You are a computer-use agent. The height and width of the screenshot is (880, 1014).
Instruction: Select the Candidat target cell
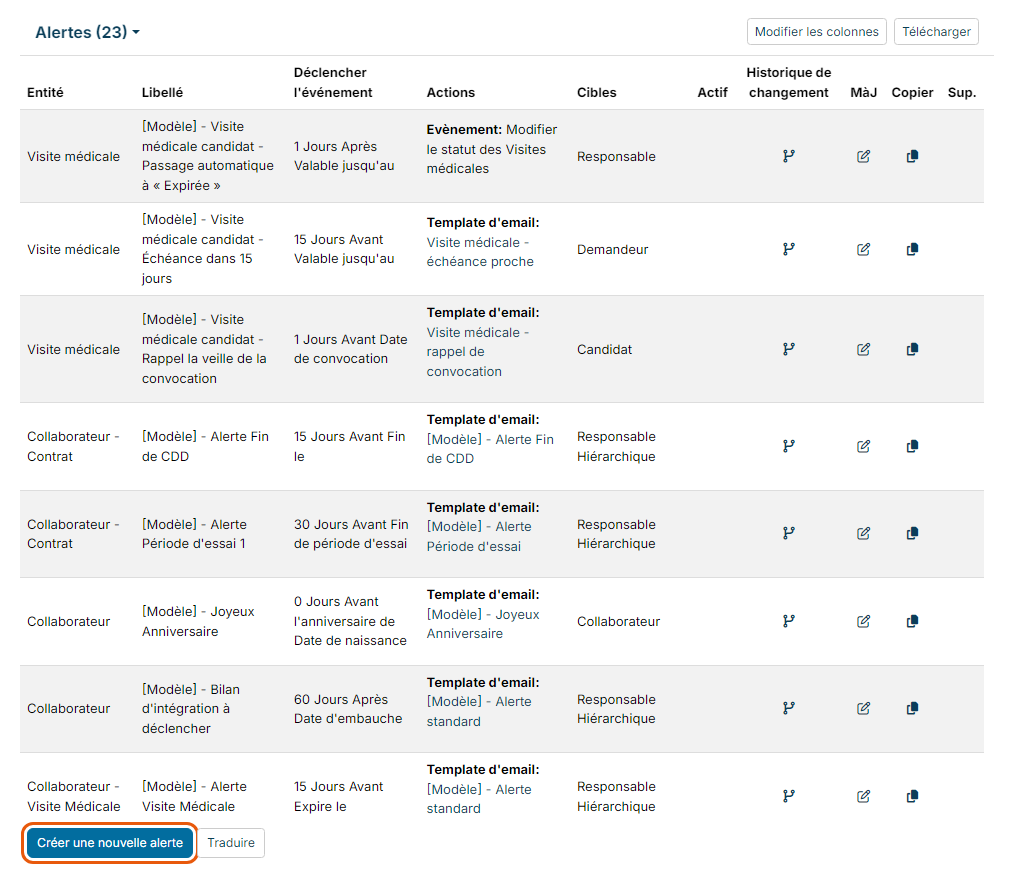coord(604,349)
